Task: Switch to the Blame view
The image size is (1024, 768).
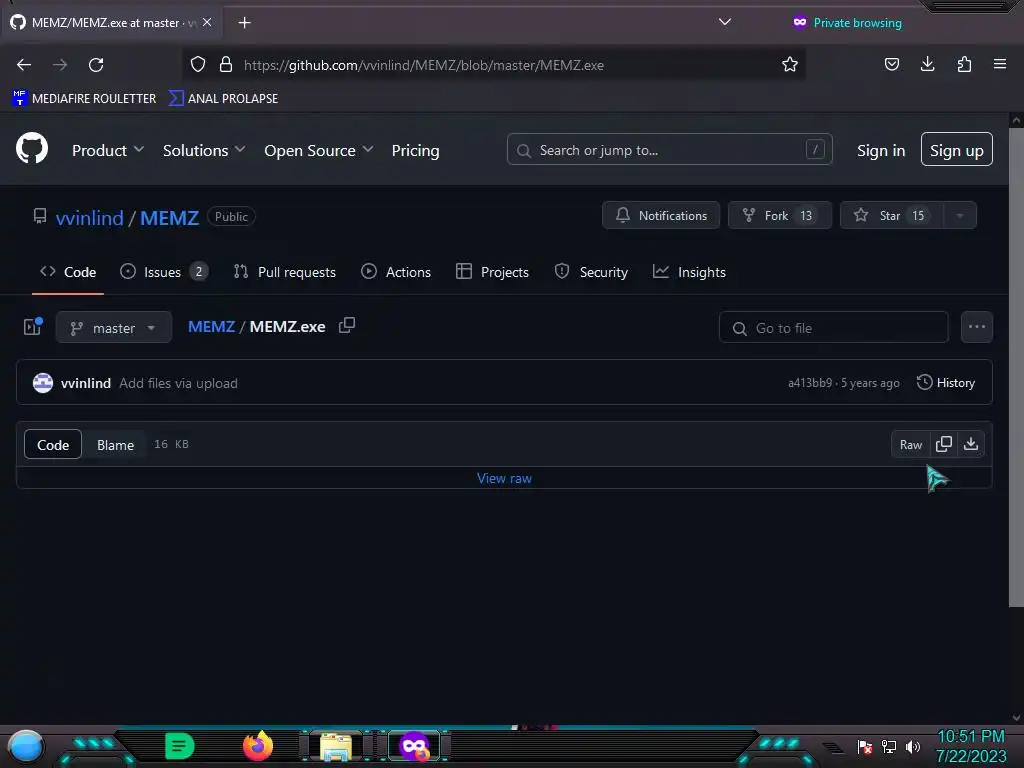Action: 116,445
